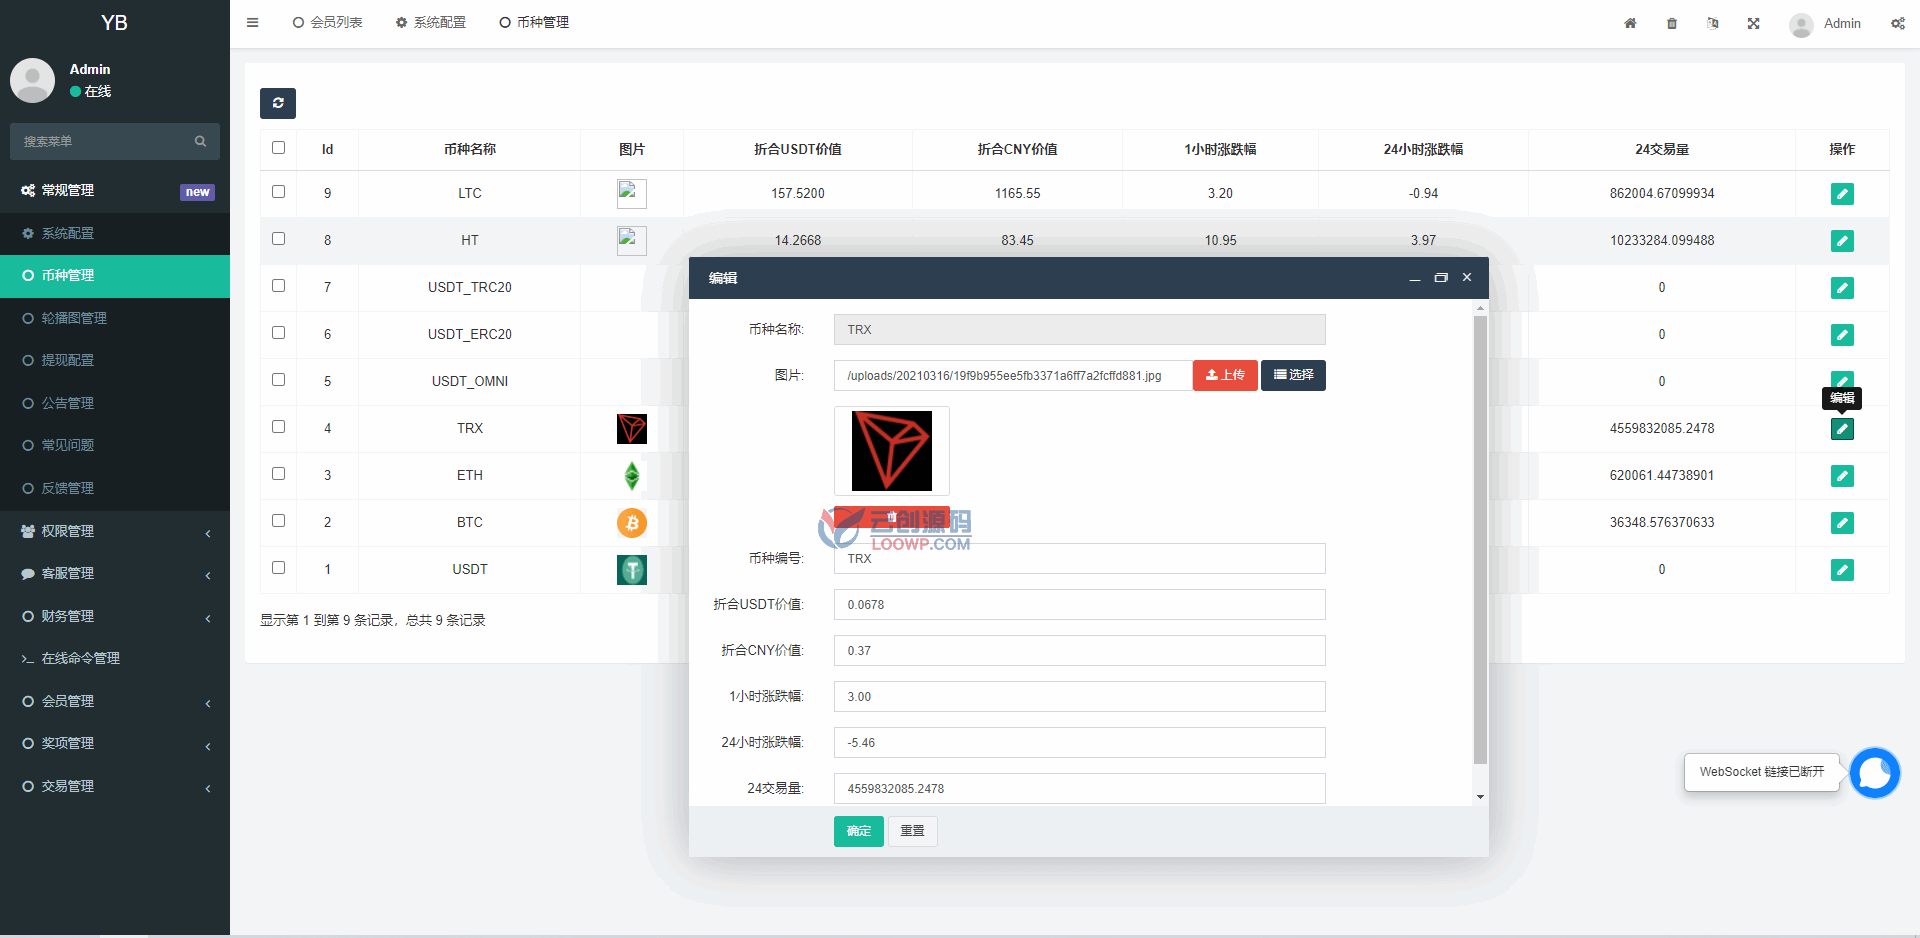Edit the ETH row pencil icon

click(x=1842, y=476)
